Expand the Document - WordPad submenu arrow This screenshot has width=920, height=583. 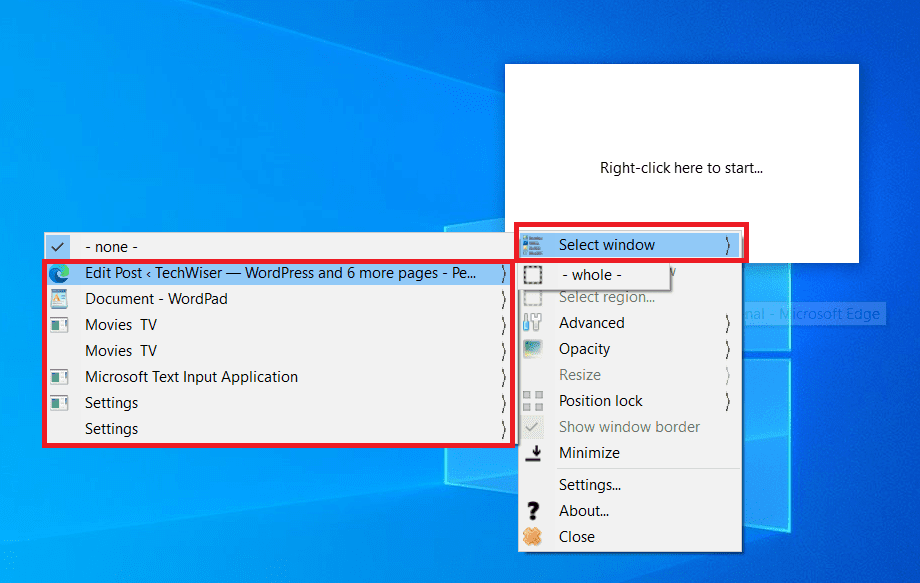click(x=503, y=299)
